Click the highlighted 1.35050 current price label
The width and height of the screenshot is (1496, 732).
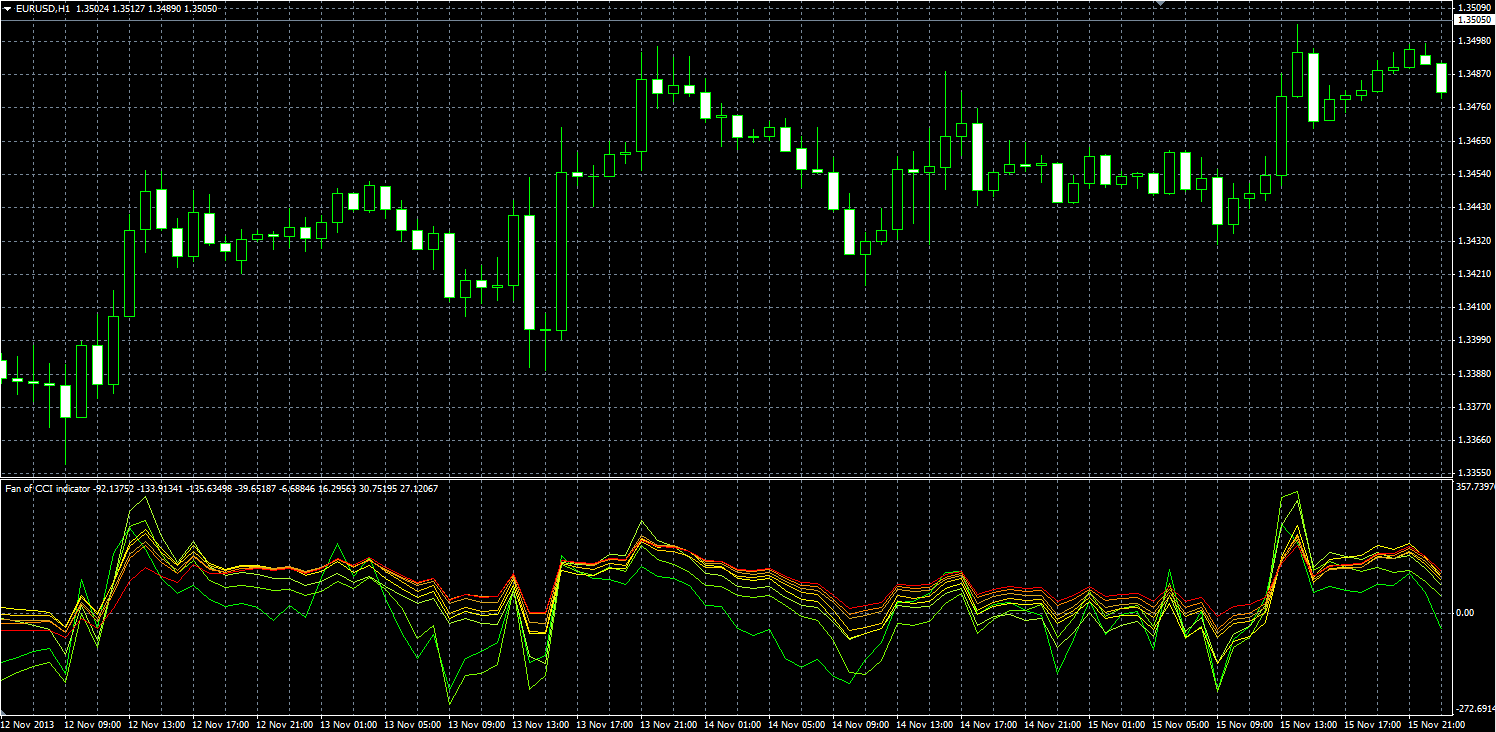[x=1475, y=20]
